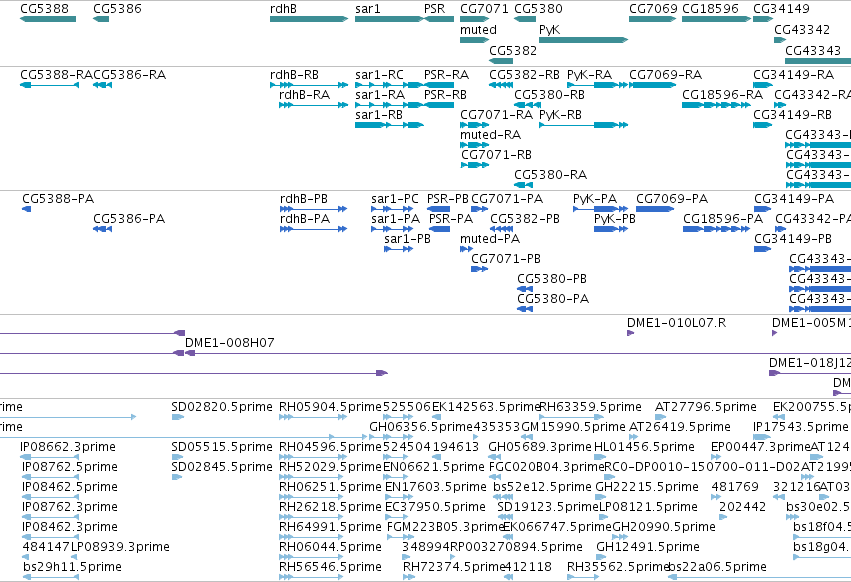Select the CG7069-PA protein label
This screenshot has width=851, height=582.
pyautogui.click(x=672, y=199)
